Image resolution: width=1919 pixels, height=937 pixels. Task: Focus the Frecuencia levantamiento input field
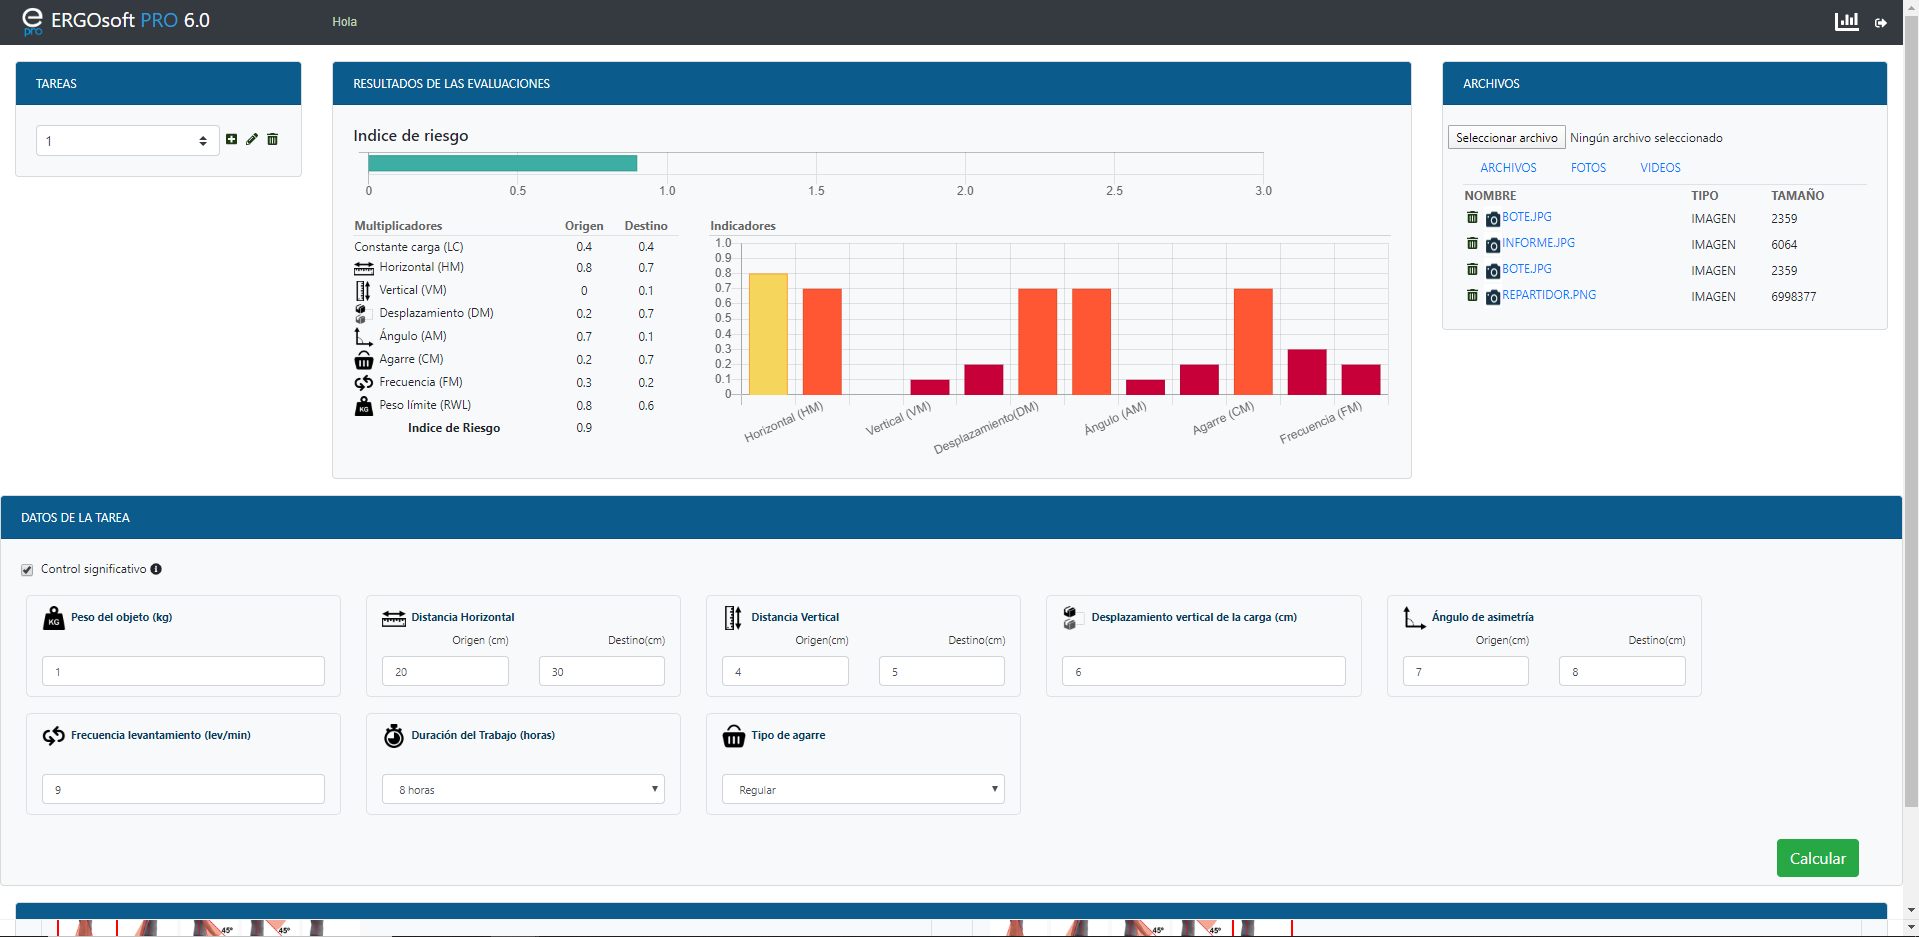tap(183, 789)
